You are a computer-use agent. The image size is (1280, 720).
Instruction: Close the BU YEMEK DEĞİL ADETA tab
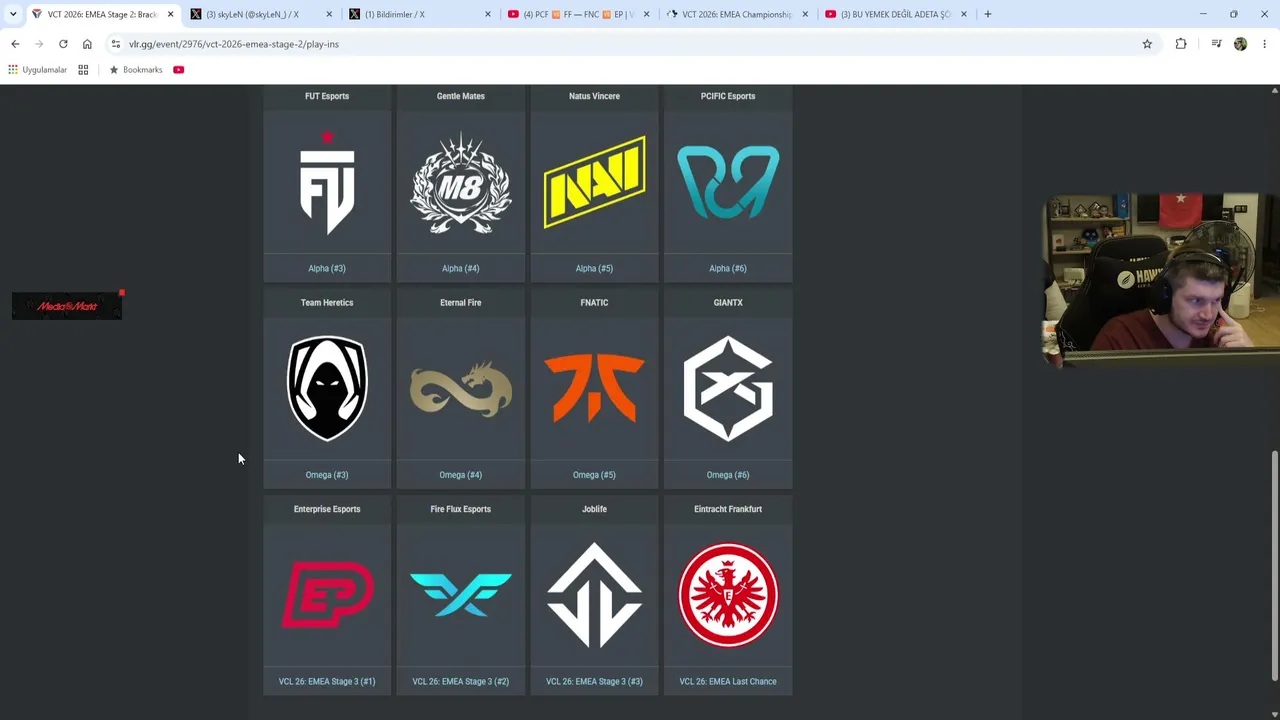coord(964,14)
